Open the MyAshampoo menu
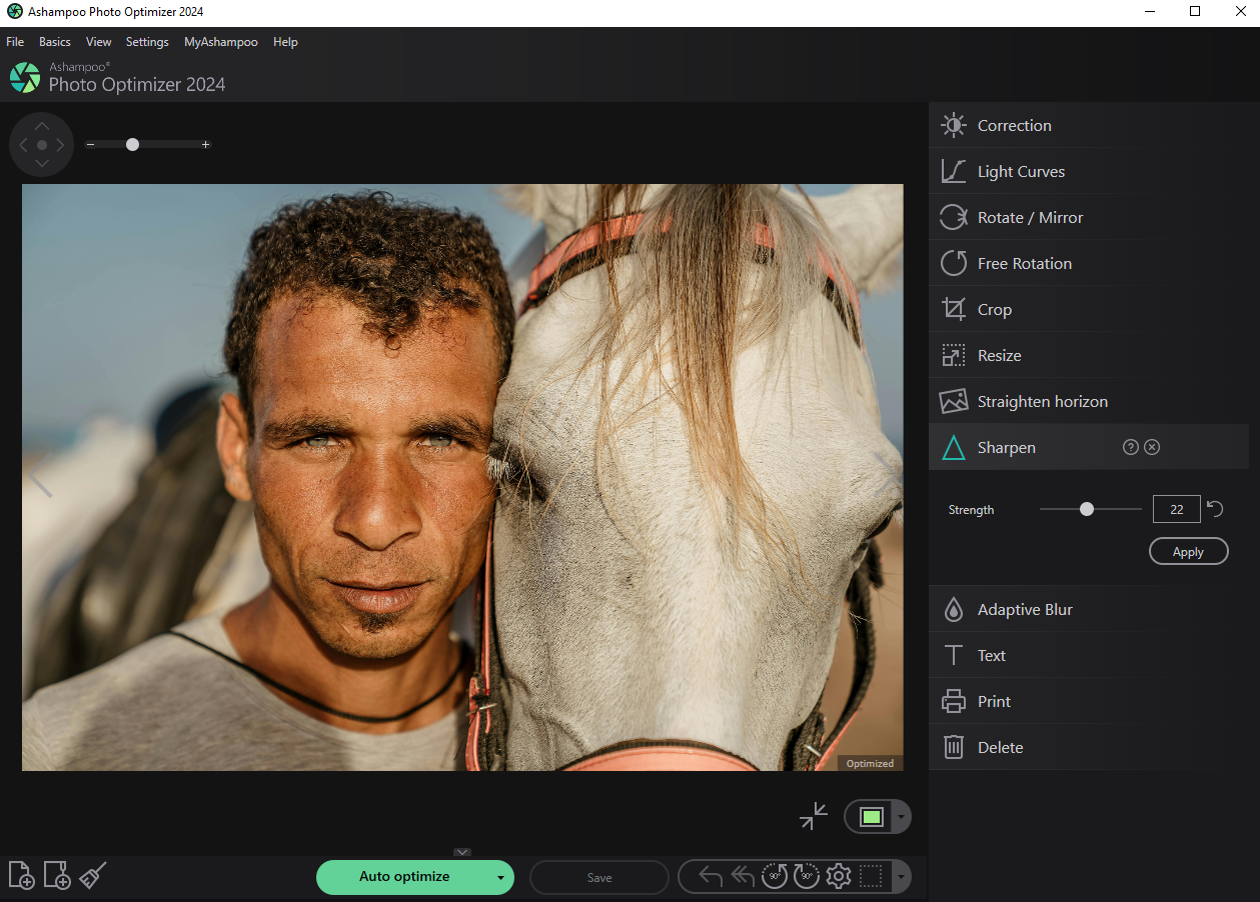 (221, 42)
